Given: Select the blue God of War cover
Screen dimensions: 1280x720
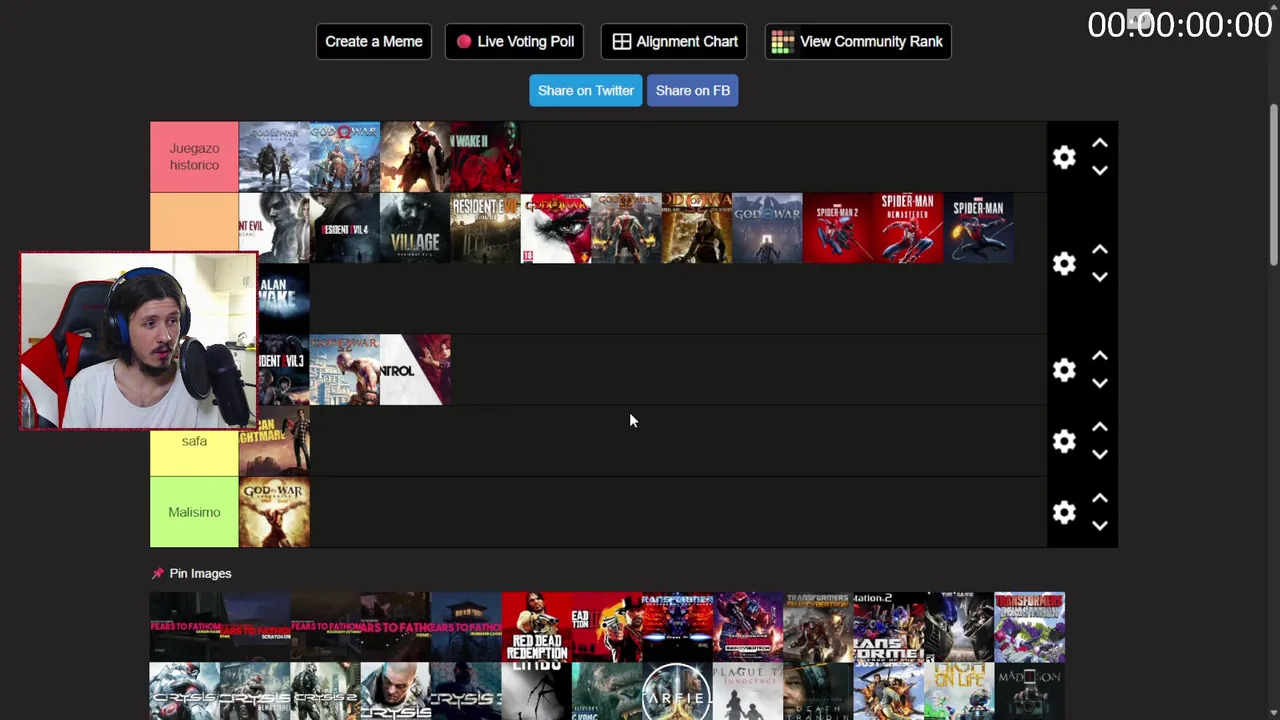Looking at the screenshot, I should pyautogui.click(x=345, y=157).
